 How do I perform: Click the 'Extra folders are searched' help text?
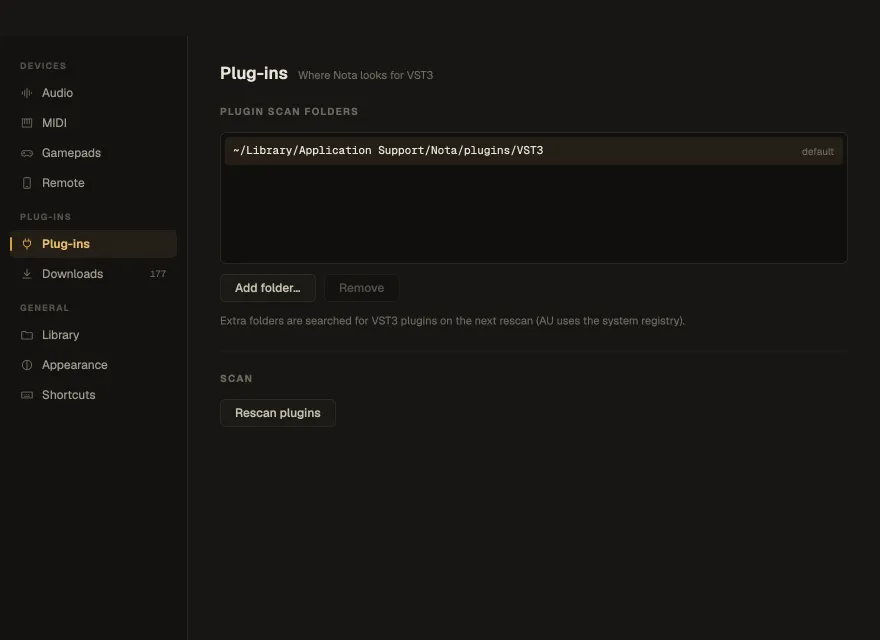tap(452, 321)
